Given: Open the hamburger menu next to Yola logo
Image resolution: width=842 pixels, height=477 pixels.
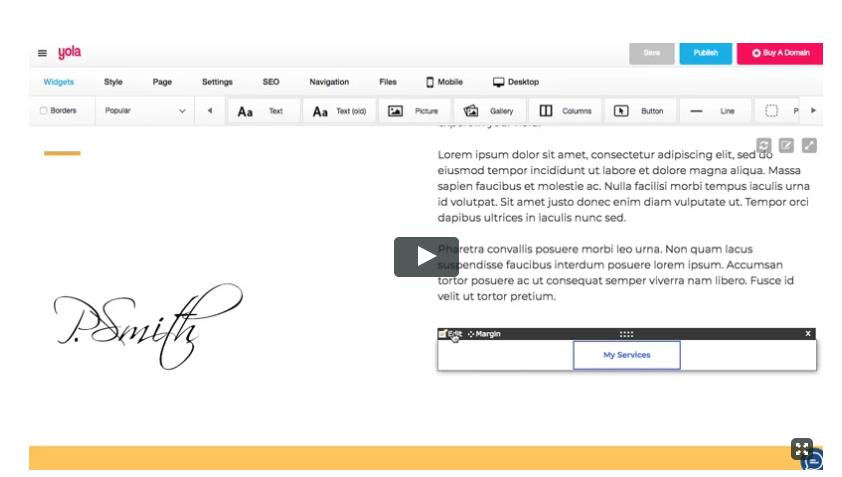Looking at the screenshot, I should (x=42, y=53).
